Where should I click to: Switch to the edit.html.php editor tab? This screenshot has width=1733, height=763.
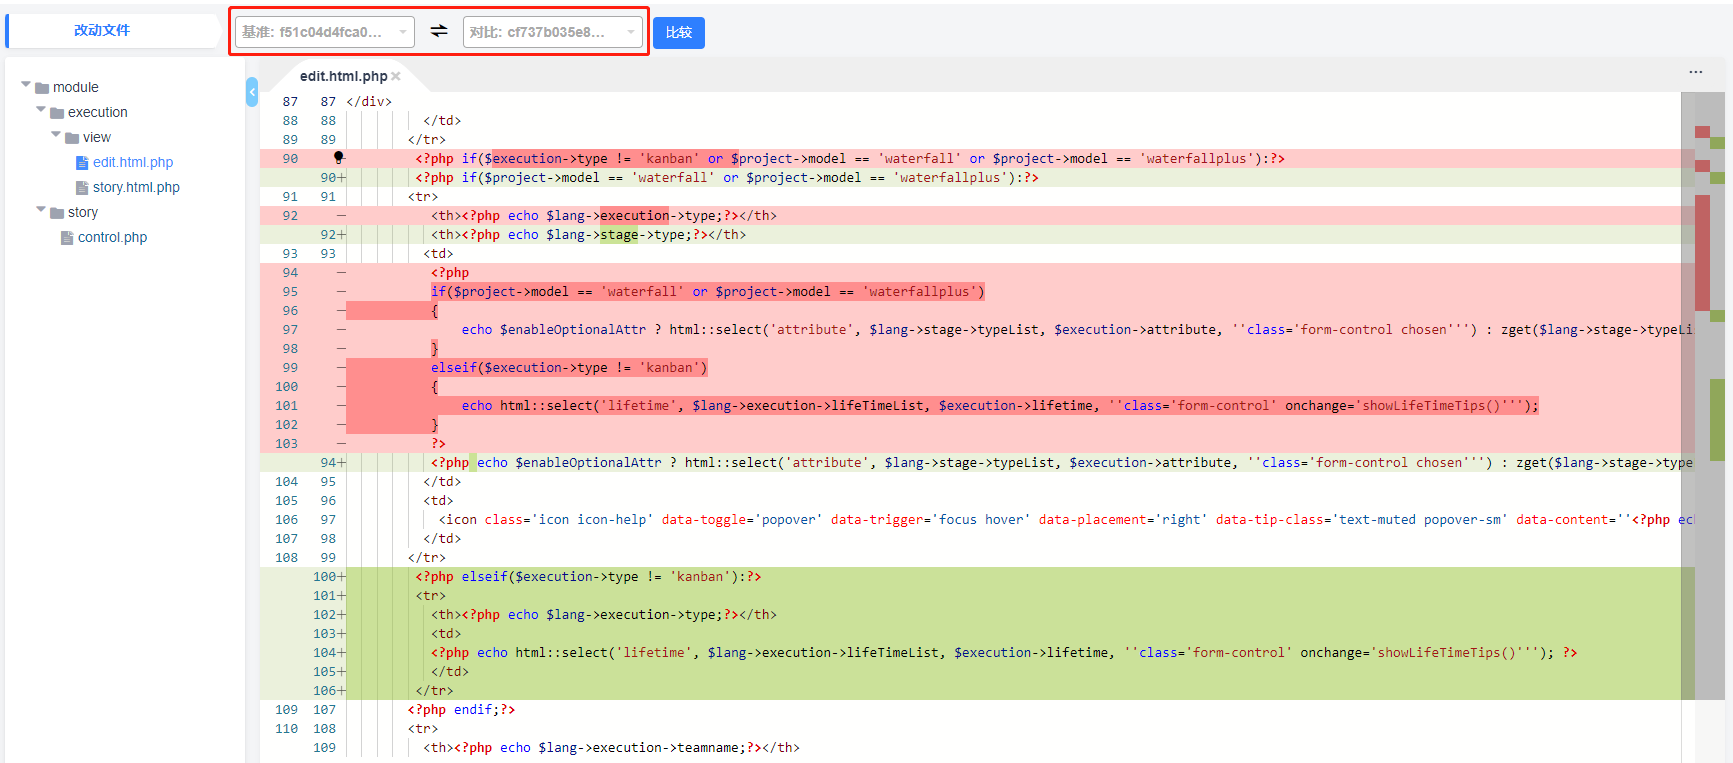(x=342, y=76)
